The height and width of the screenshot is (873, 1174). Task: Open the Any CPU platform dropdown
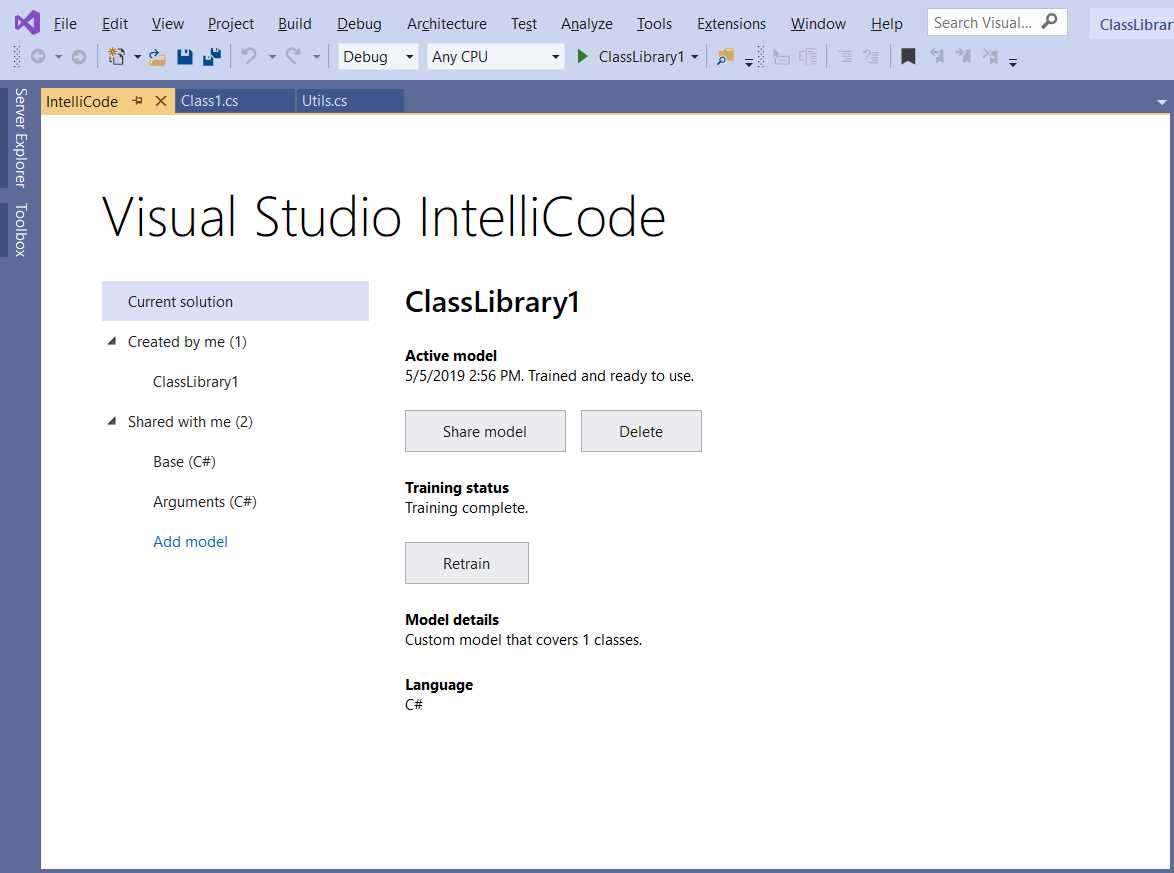click(x=554, y=57)
